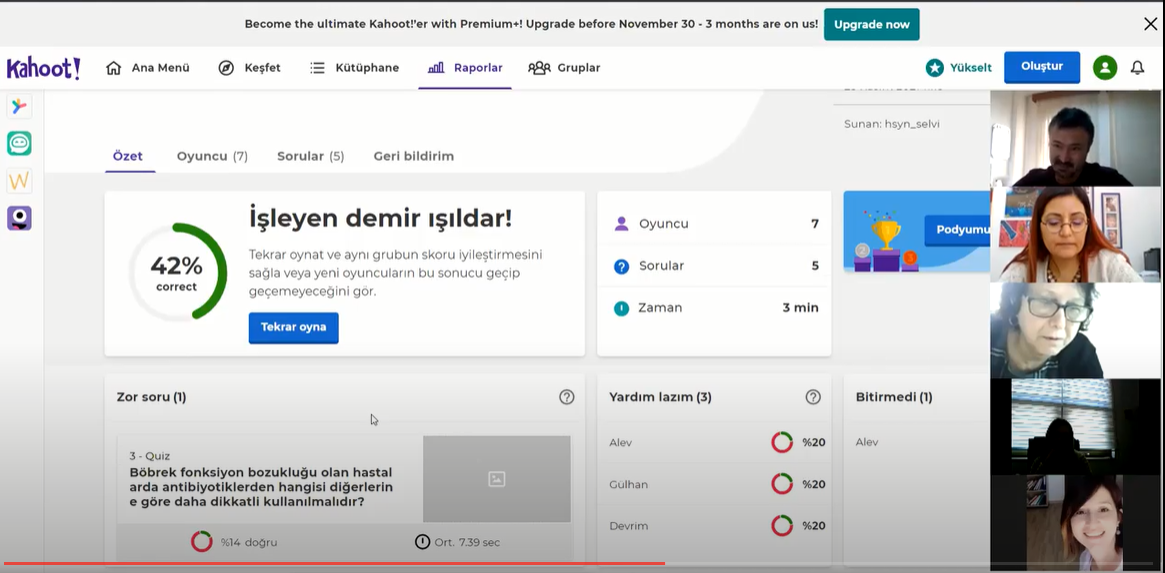Open Kütüphane from the top menu

(354, 68)
